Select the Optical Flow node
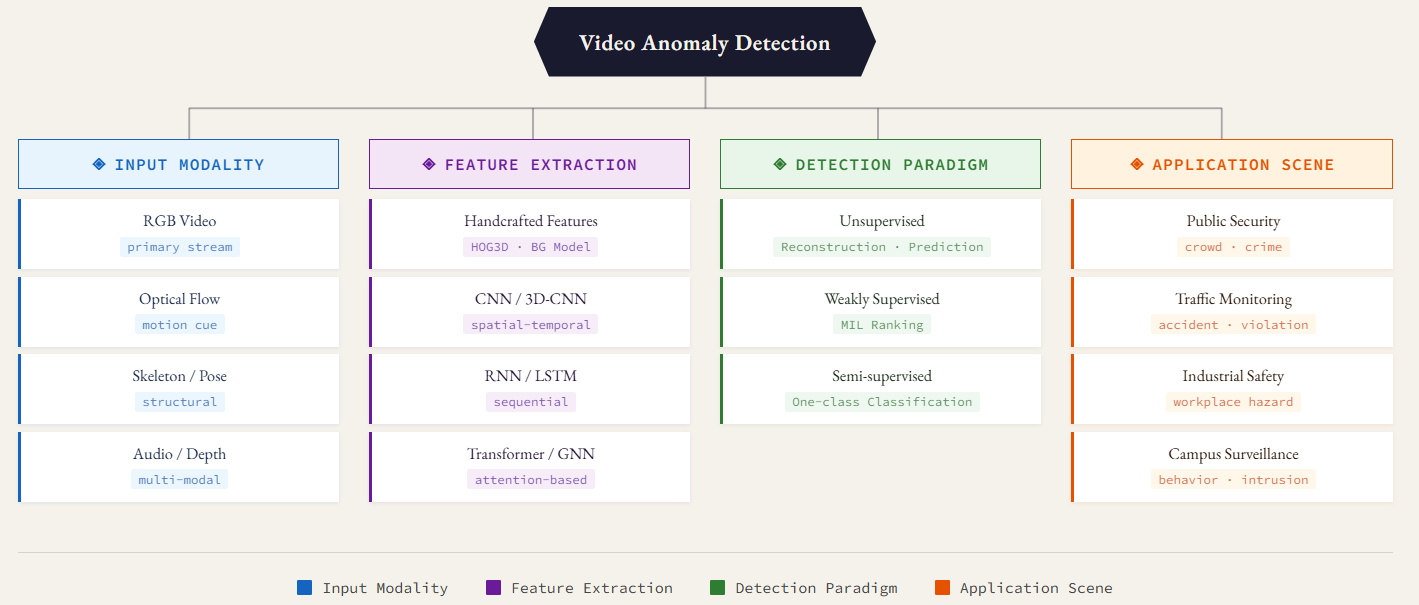 point(180,311)
